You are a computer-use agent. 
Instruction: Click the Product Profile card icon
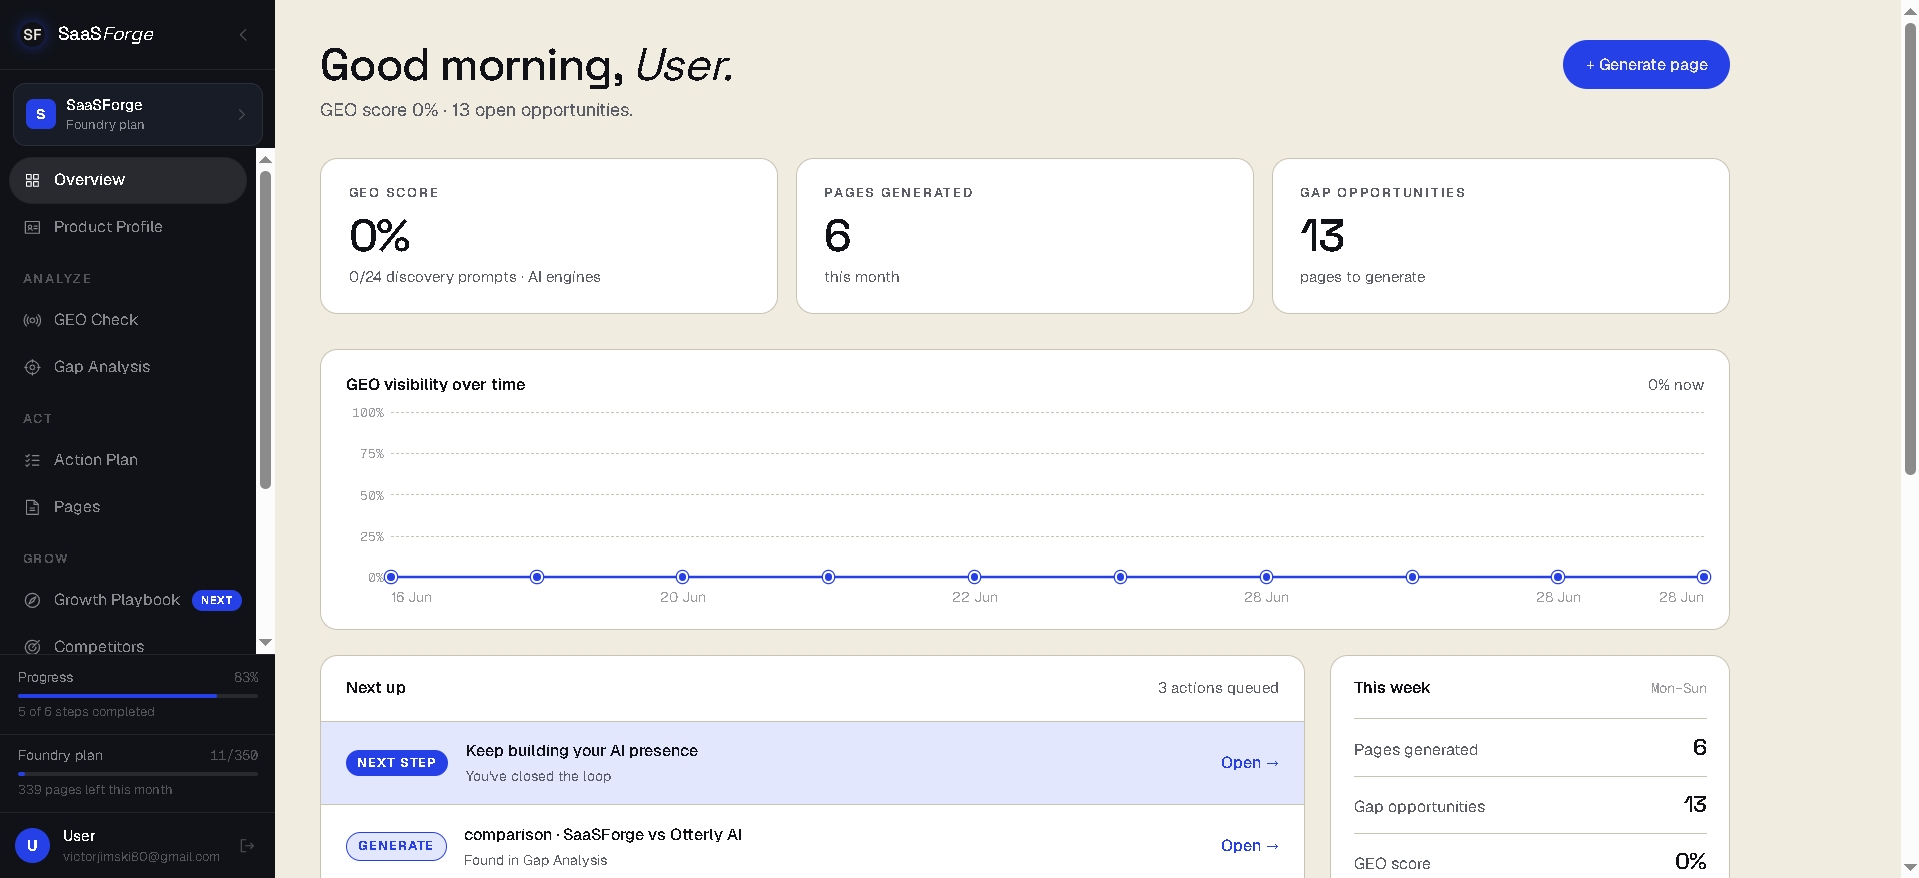point(32,227)
